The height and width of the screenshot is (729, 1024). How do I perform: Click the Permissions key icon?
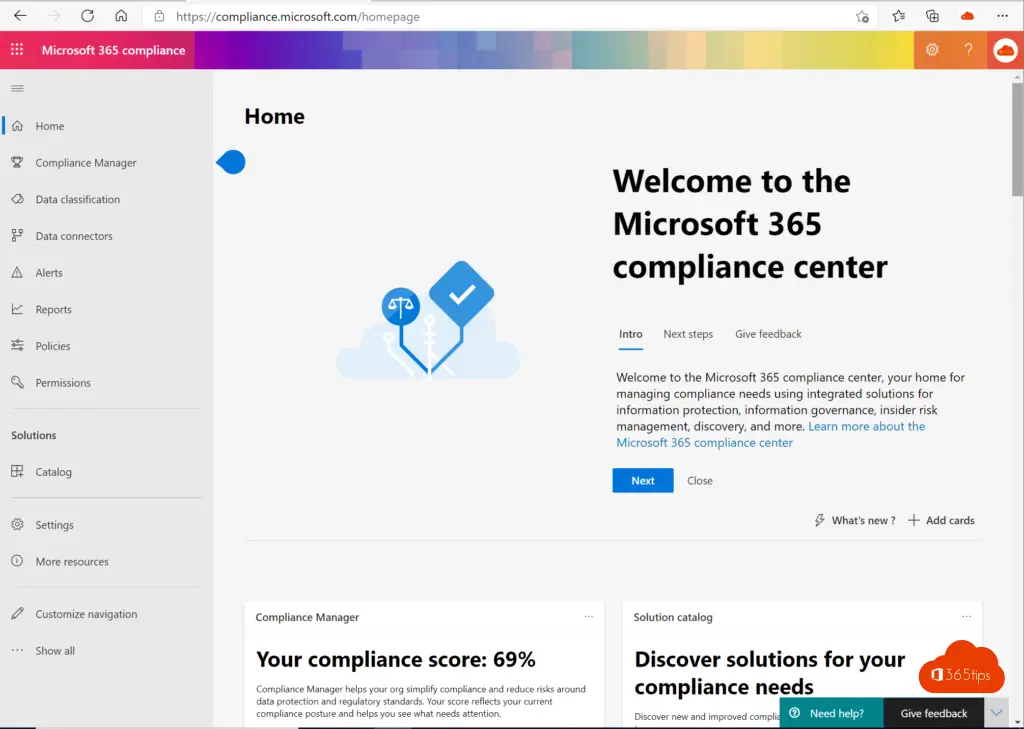click(x=18, y=382)
